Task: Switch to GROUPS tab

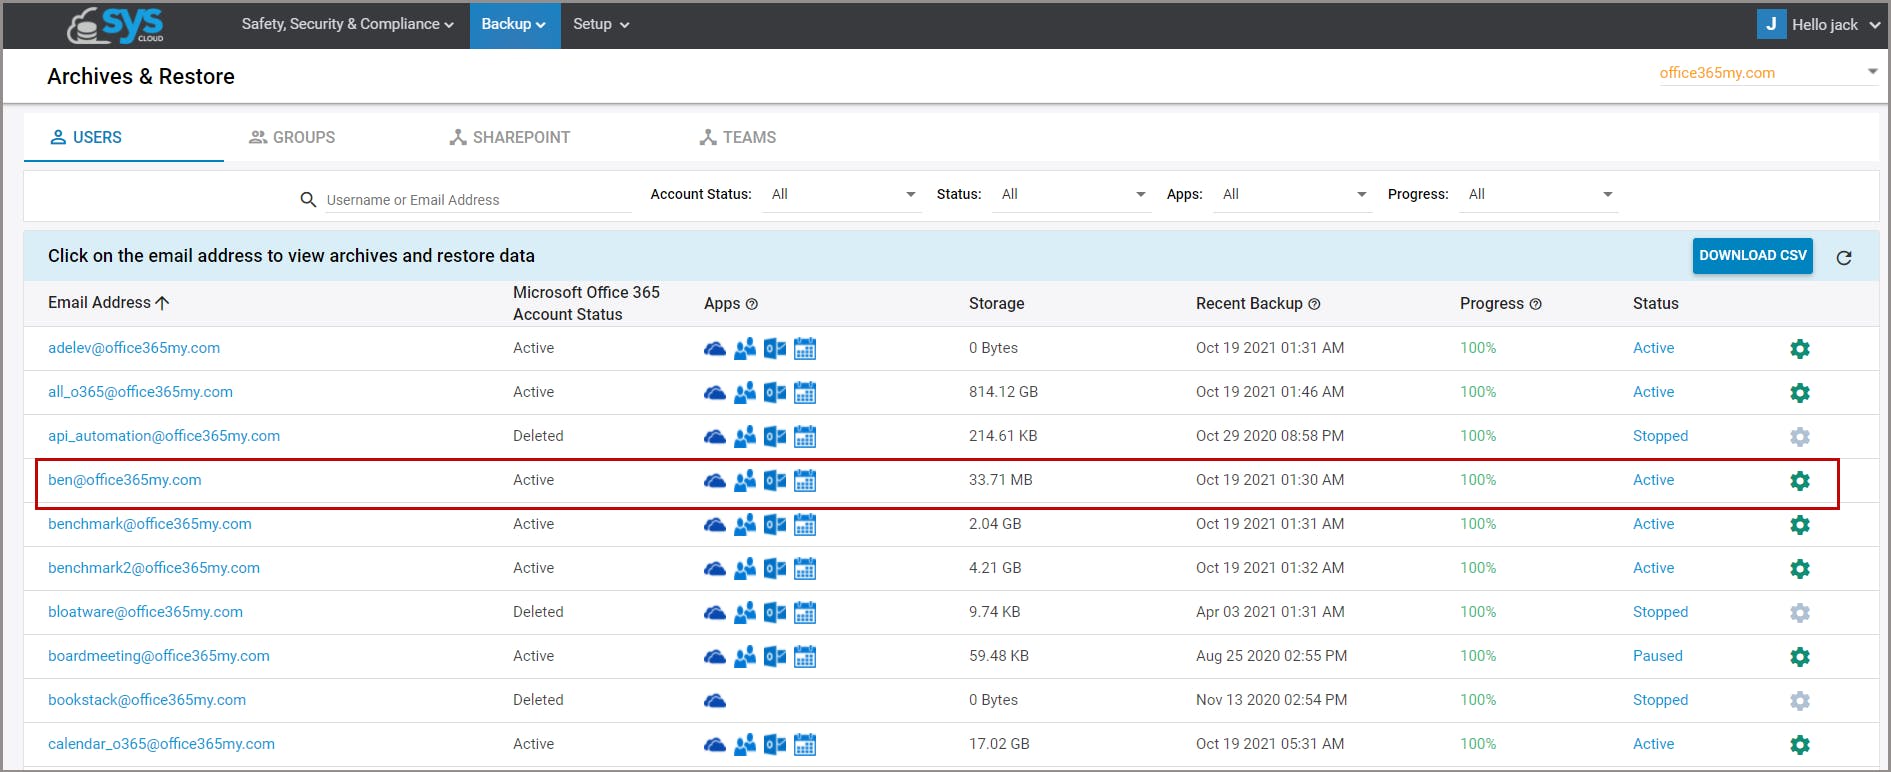Action: pos(292,137)
